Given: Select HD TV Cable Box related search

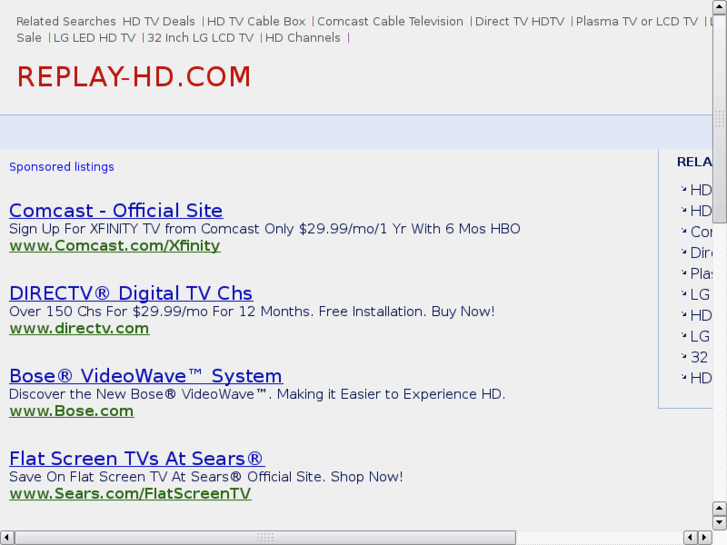Looking at the screenshot, I should [x=256, y=21].
